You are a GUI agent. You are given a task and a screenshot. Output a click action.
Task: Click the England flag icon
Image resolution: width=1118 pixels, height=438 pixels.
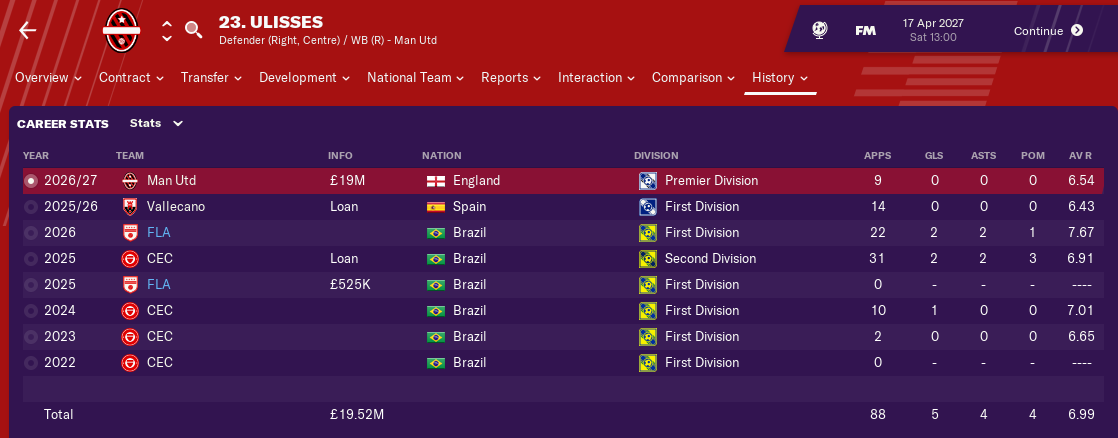[x=435, y=181]
